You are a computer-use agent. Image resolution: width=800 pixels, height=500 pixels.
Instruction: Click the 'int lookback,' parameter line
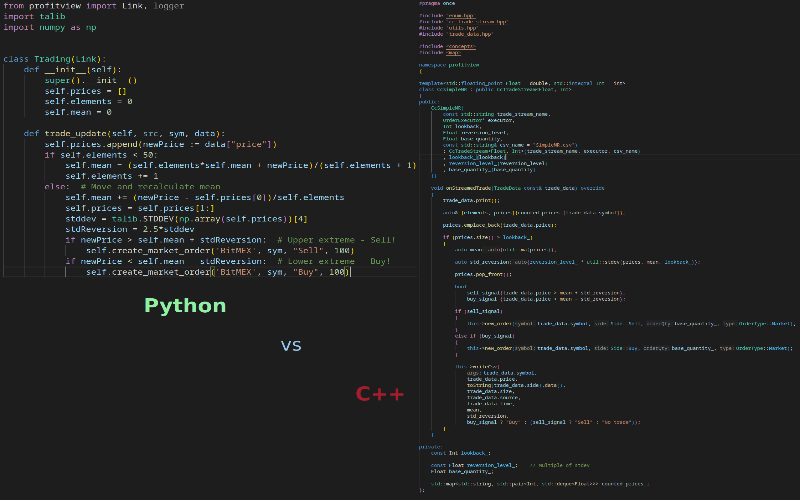[462, 127]
